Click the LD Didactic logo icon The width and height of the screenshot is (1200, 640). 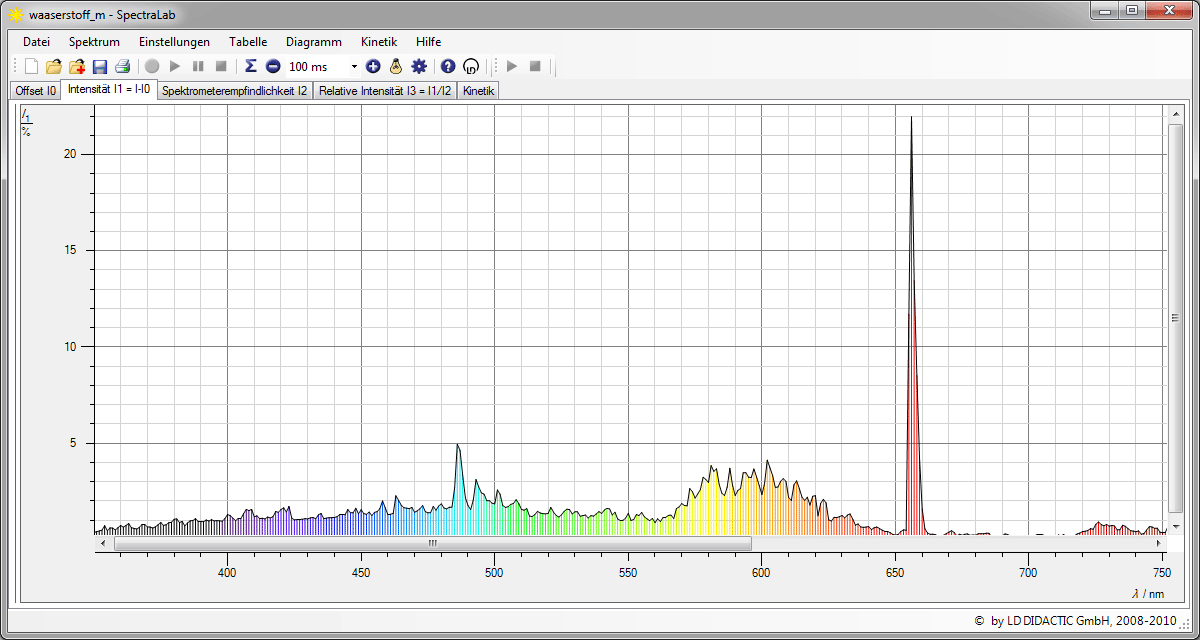coord(471,66)
